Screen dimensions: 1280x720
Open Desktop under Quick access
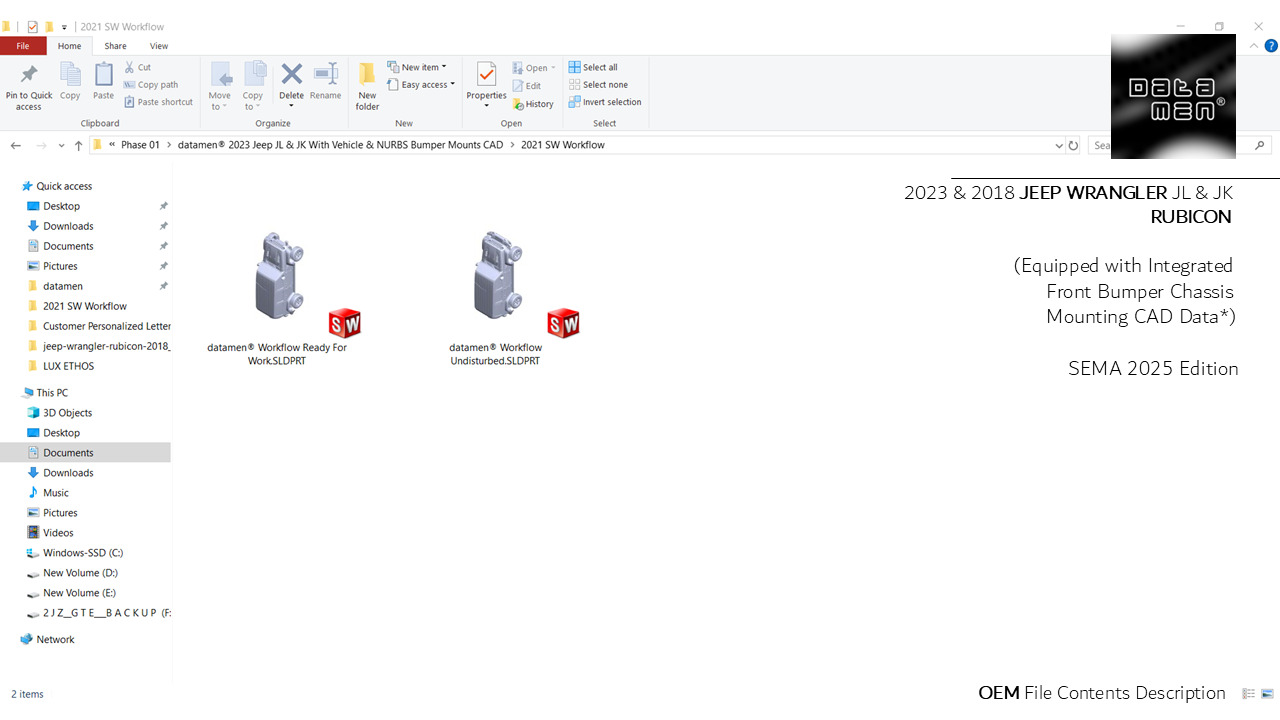[61, 206]
